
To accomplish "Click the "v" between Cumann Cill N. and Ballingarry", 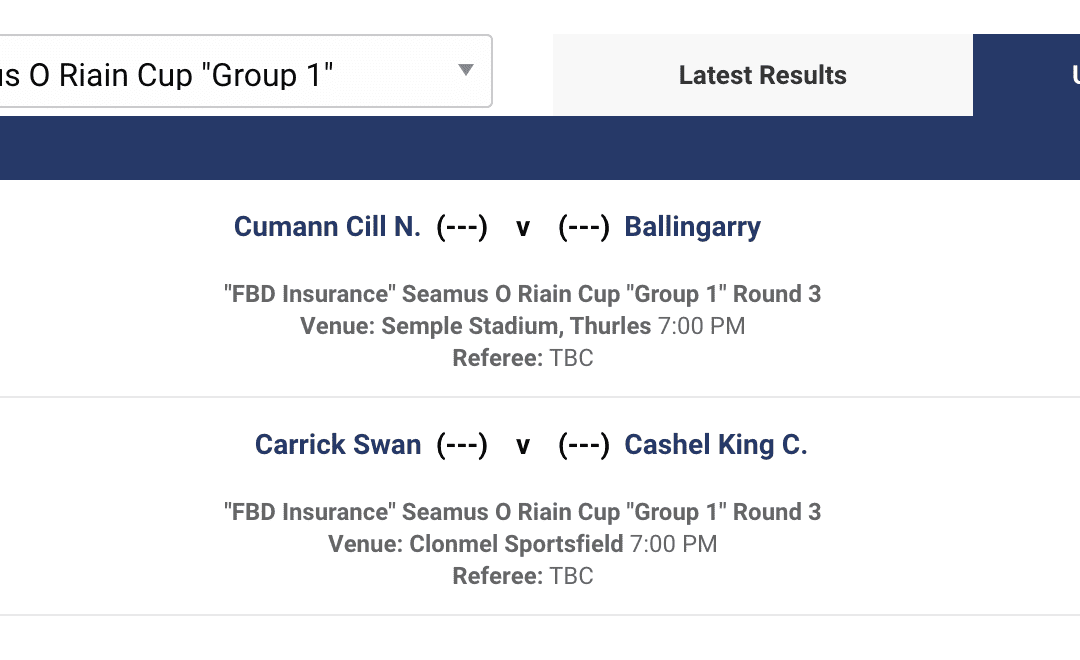I will tap(522, 228).
